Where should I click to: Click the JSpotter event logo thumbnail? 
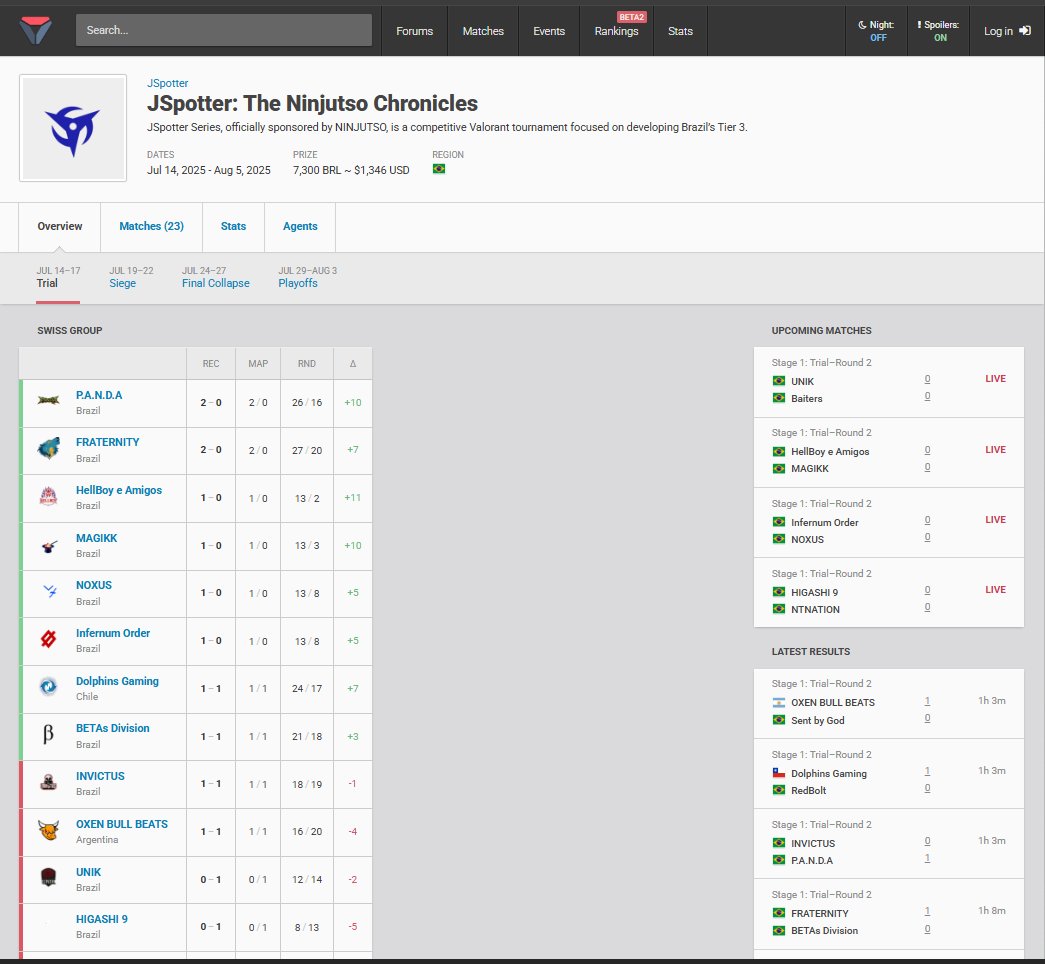73,128
